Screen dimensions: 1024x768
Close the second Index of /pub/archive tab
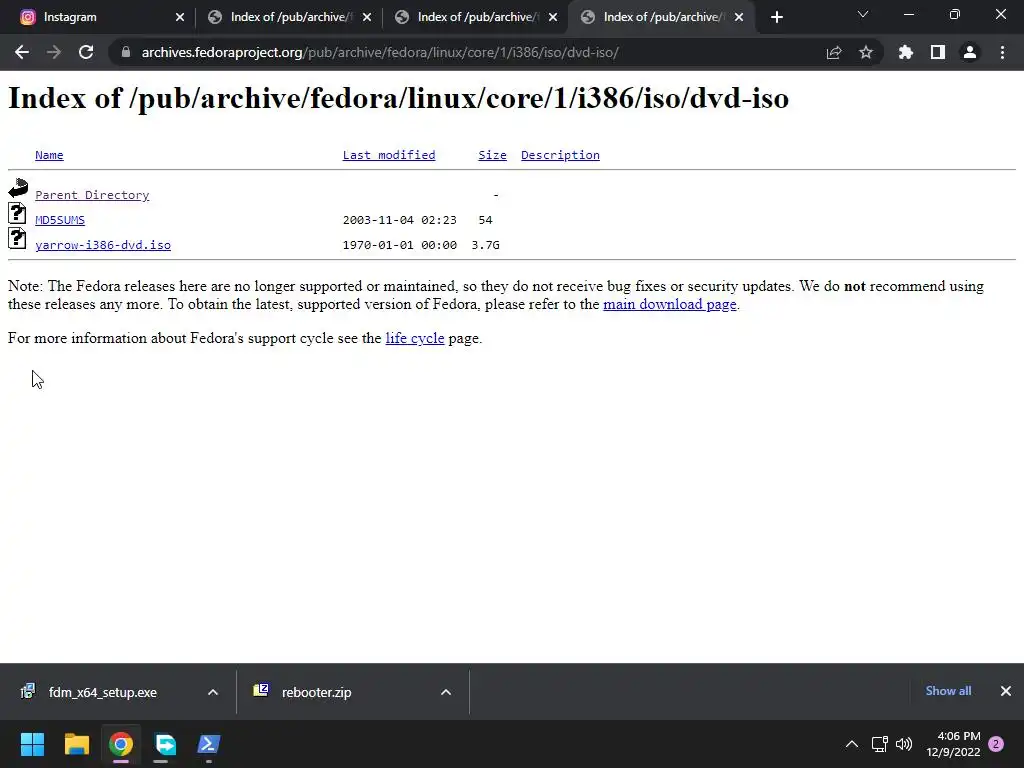point(367,18)
